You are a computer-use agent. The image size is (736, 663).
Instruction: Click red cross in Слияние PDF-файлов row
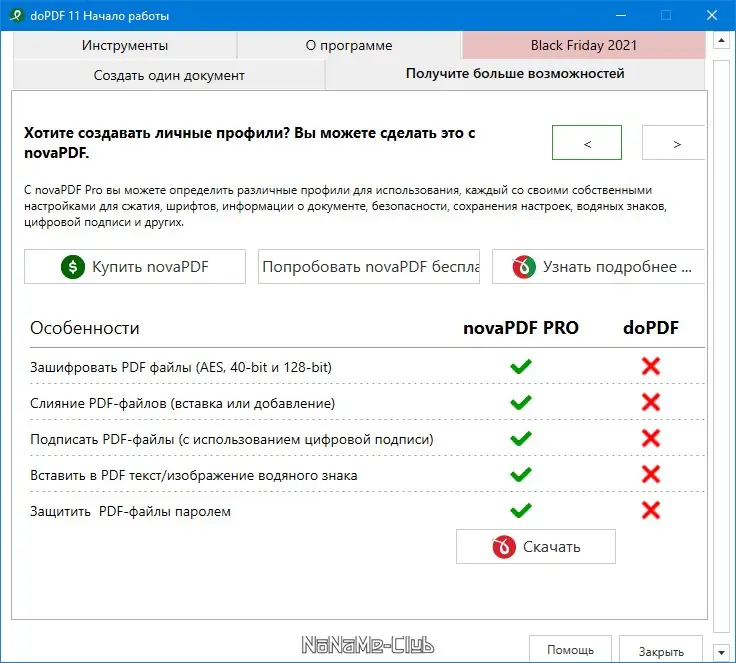click(651, 402)
